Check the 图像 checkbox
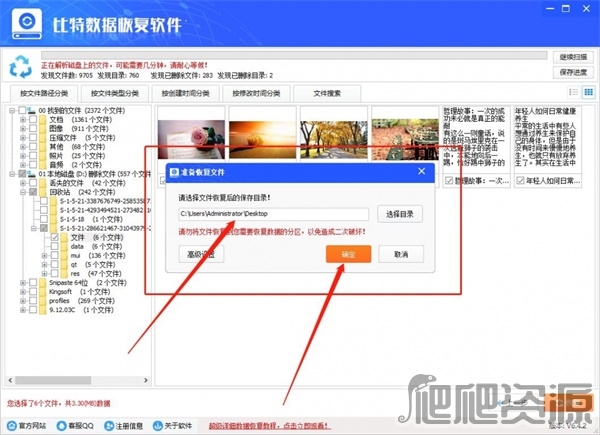The width and height of the screenshot is (600, 435). click(x=33, y=129)
